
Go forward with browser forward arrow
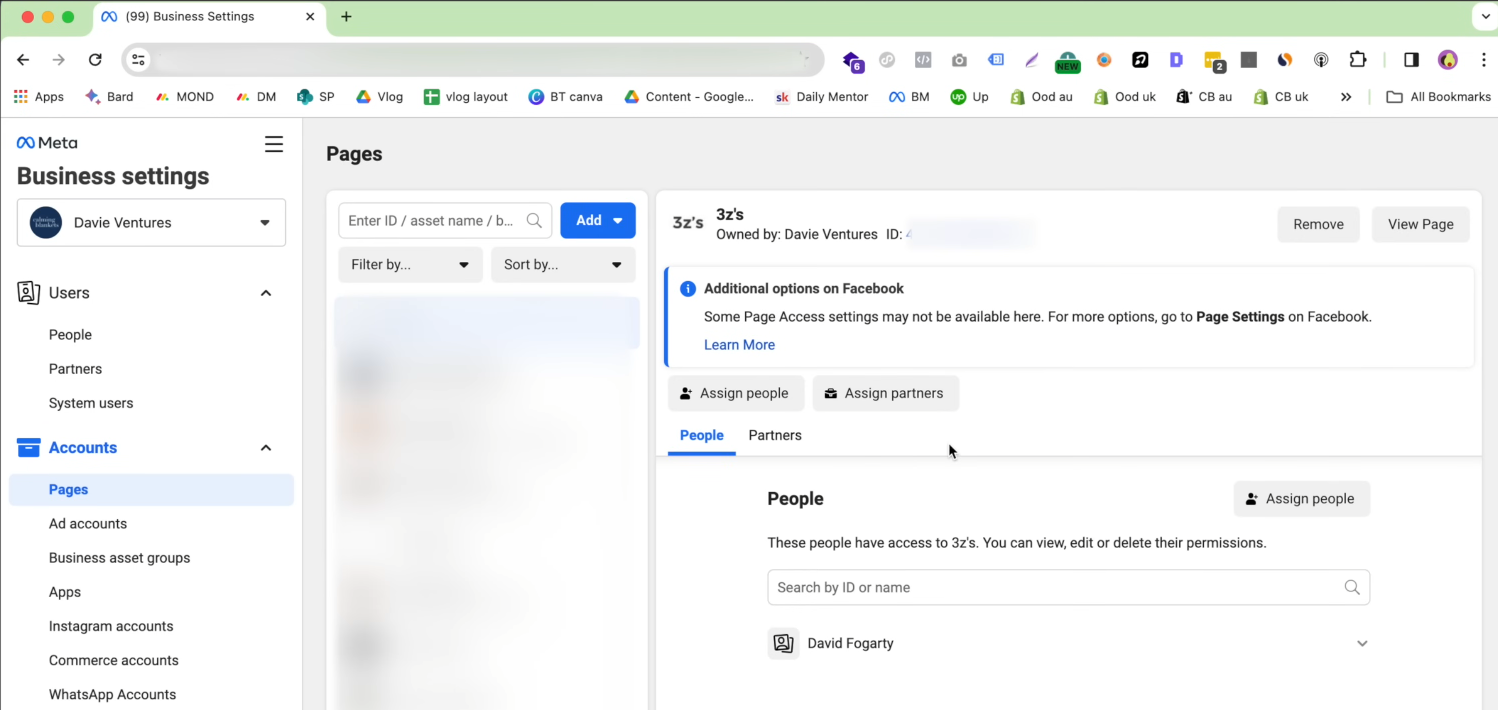[x=59, y=60]
